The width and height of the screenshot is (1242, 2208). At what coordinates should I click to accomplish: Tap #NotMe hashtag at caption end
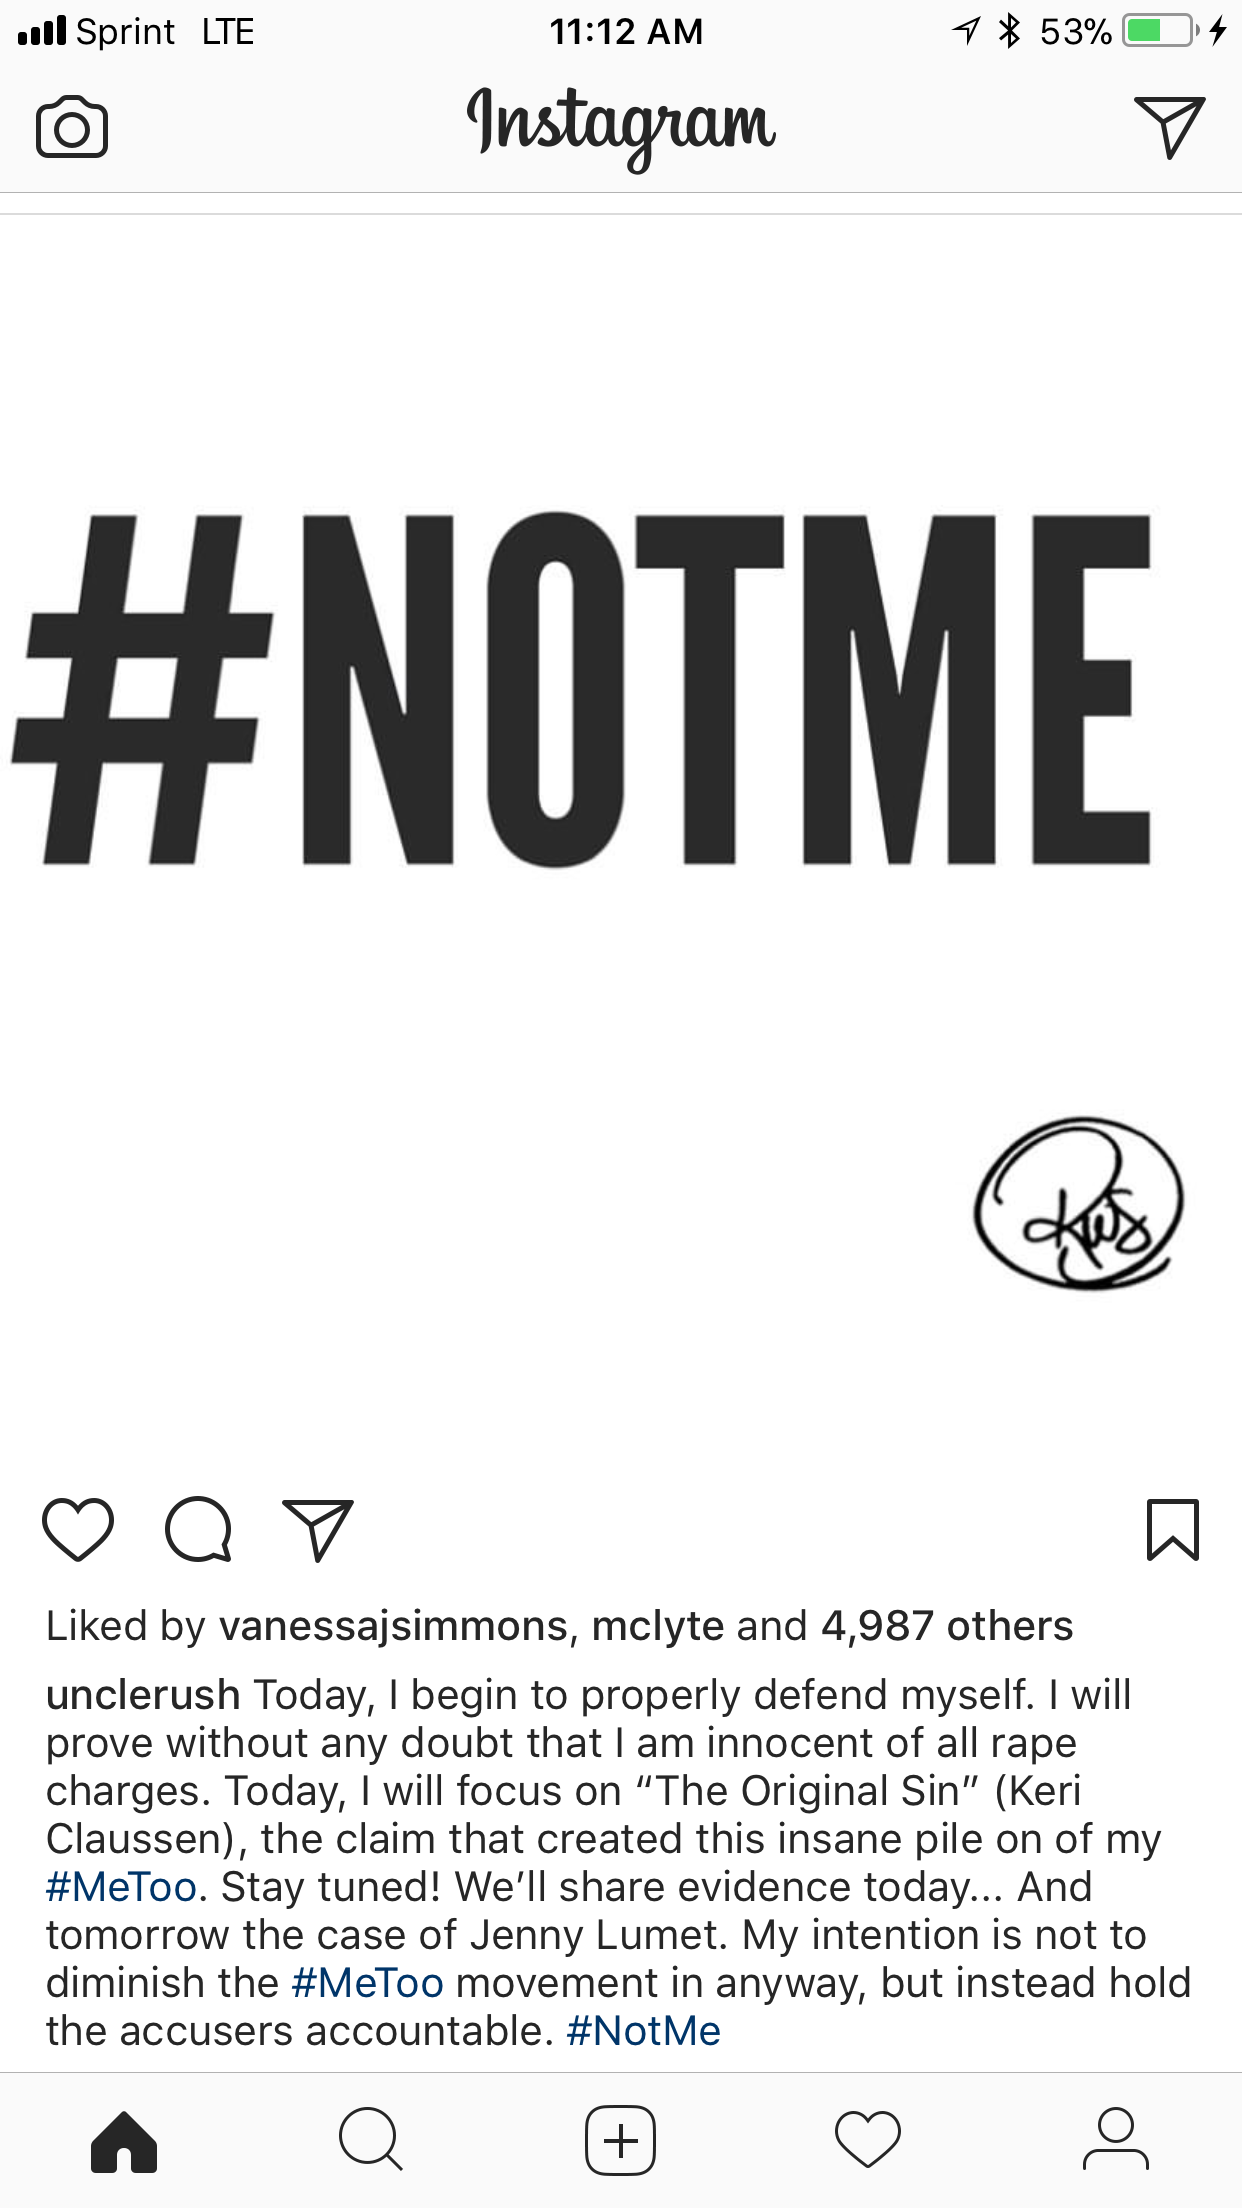(643, 2031)
